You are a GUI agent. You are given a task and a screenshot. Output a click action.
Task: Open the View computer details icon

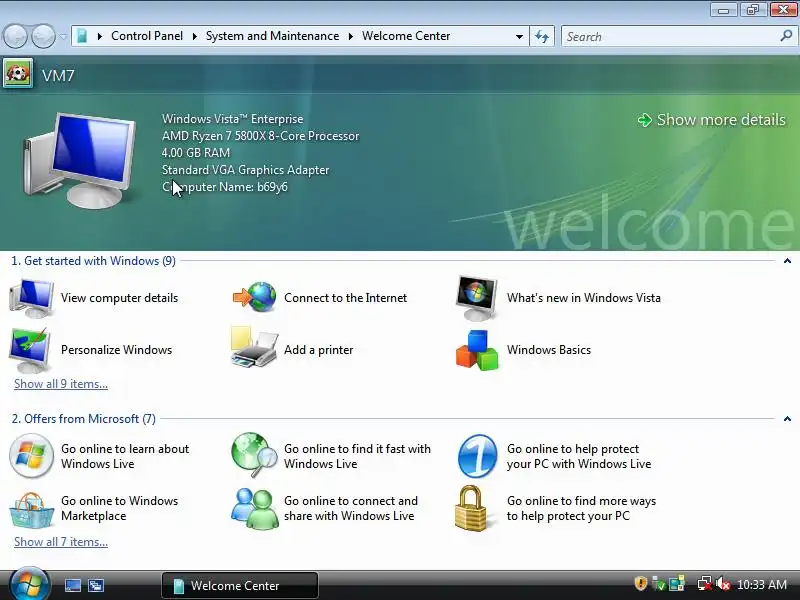[32, 298]
